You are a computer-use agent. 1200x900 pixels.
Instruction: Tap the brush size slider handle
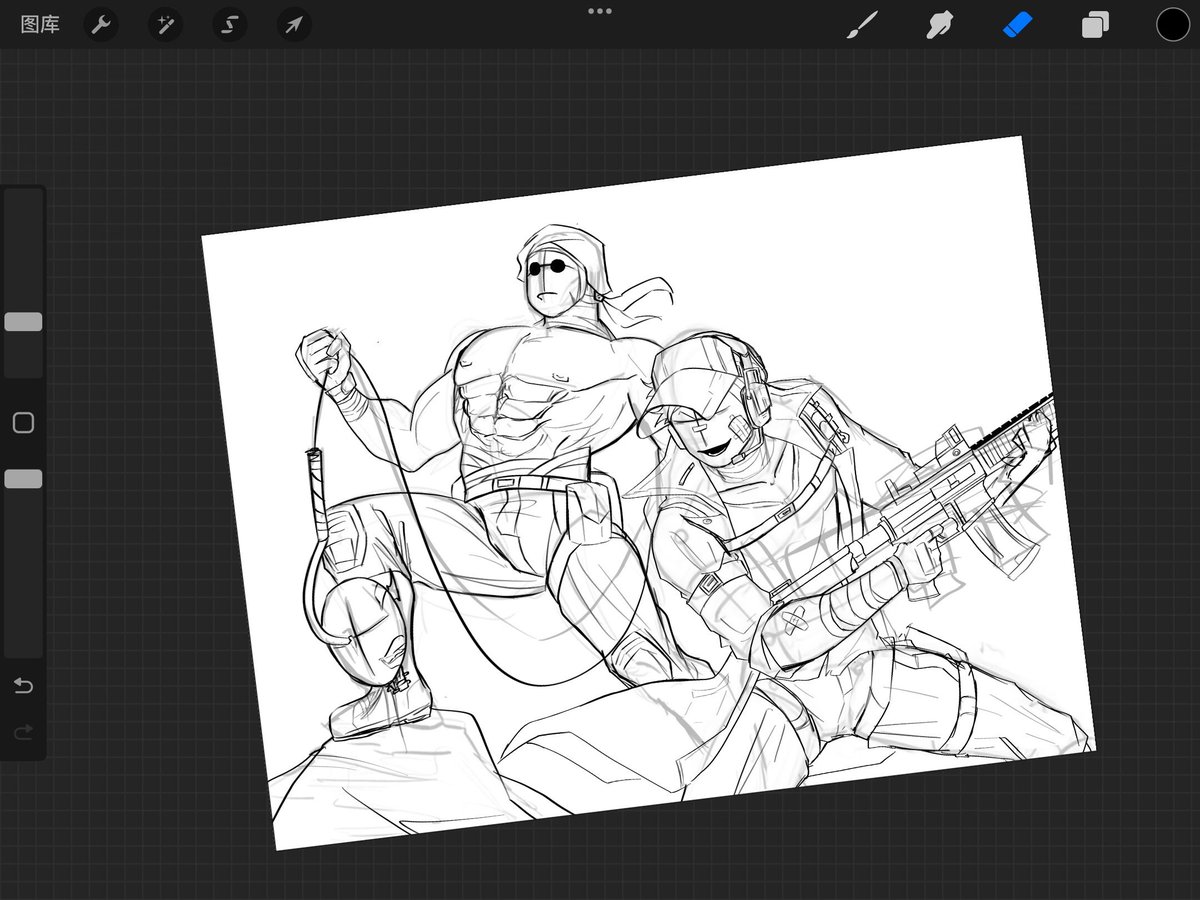tap(23, 322)
